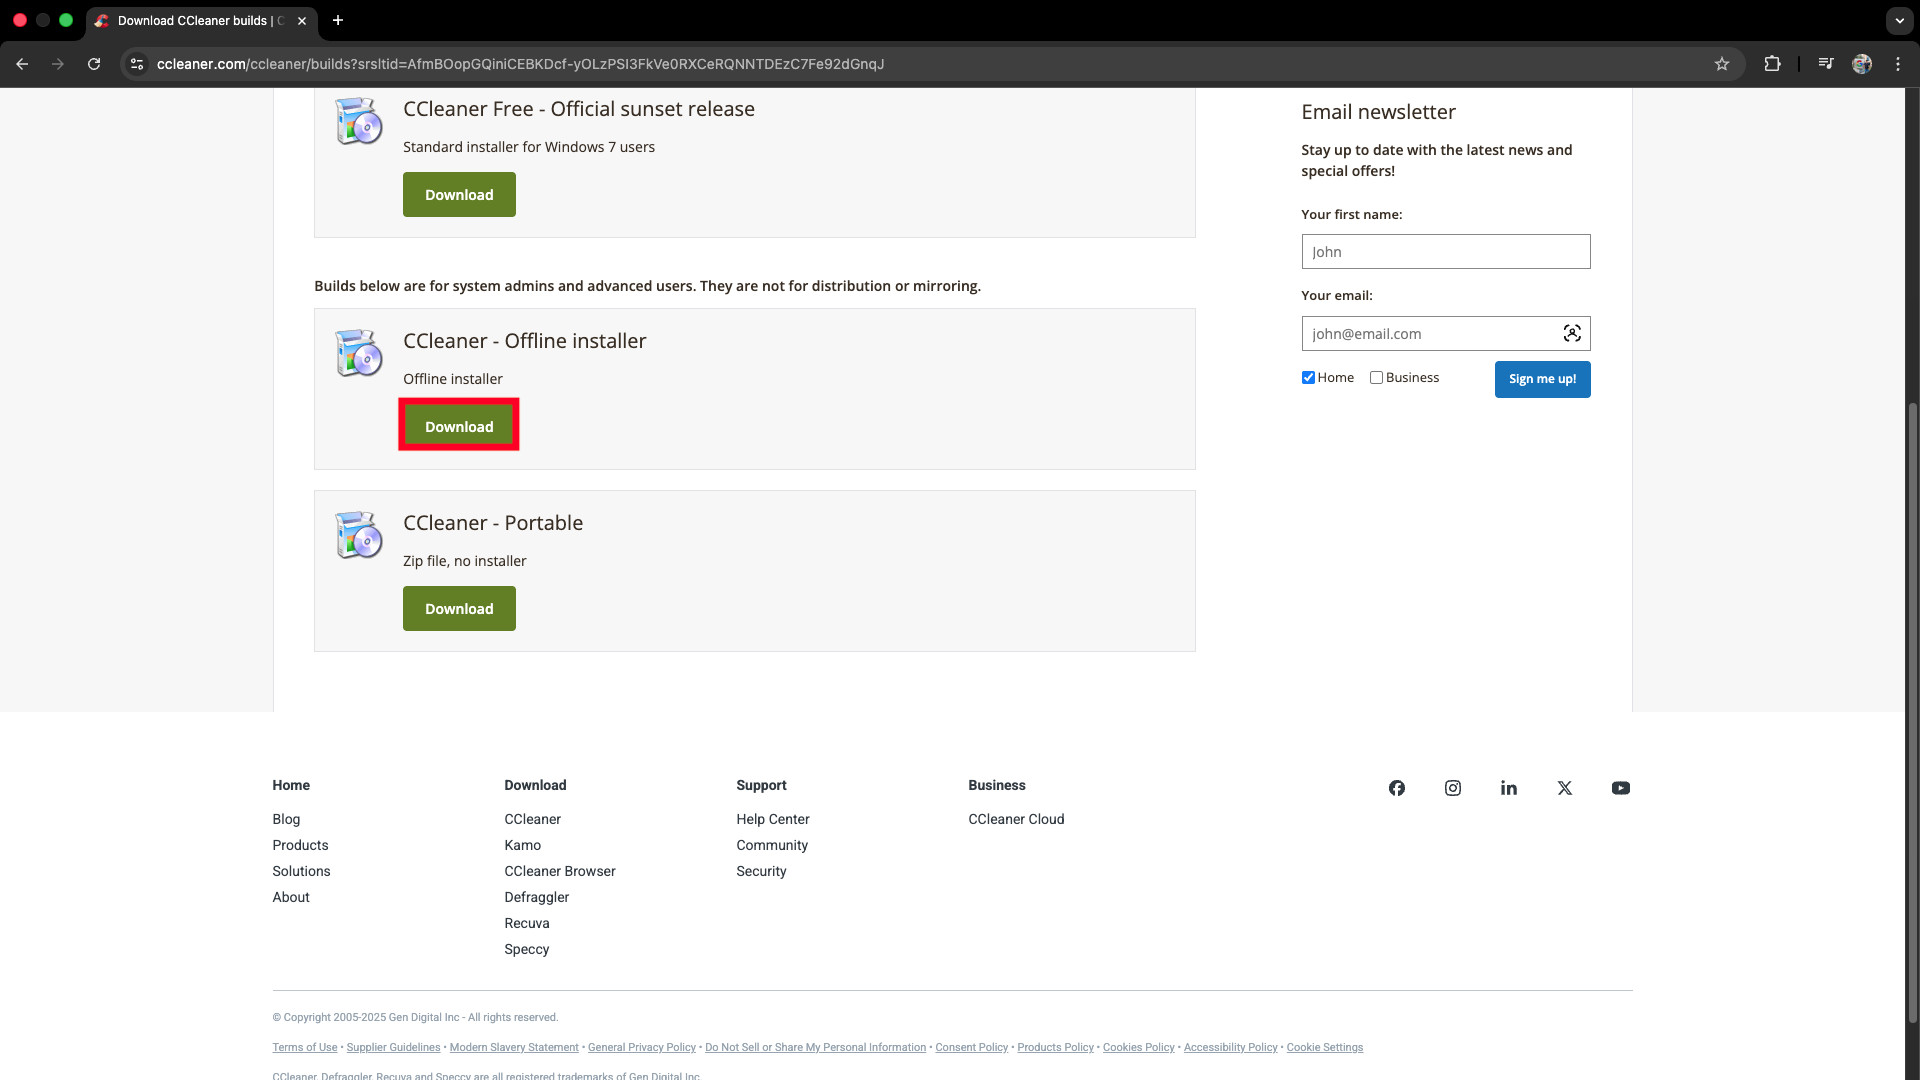Open CCleaner's X profile
This screenshot has width=1920, height=1080.
[x=1564, y=788]
